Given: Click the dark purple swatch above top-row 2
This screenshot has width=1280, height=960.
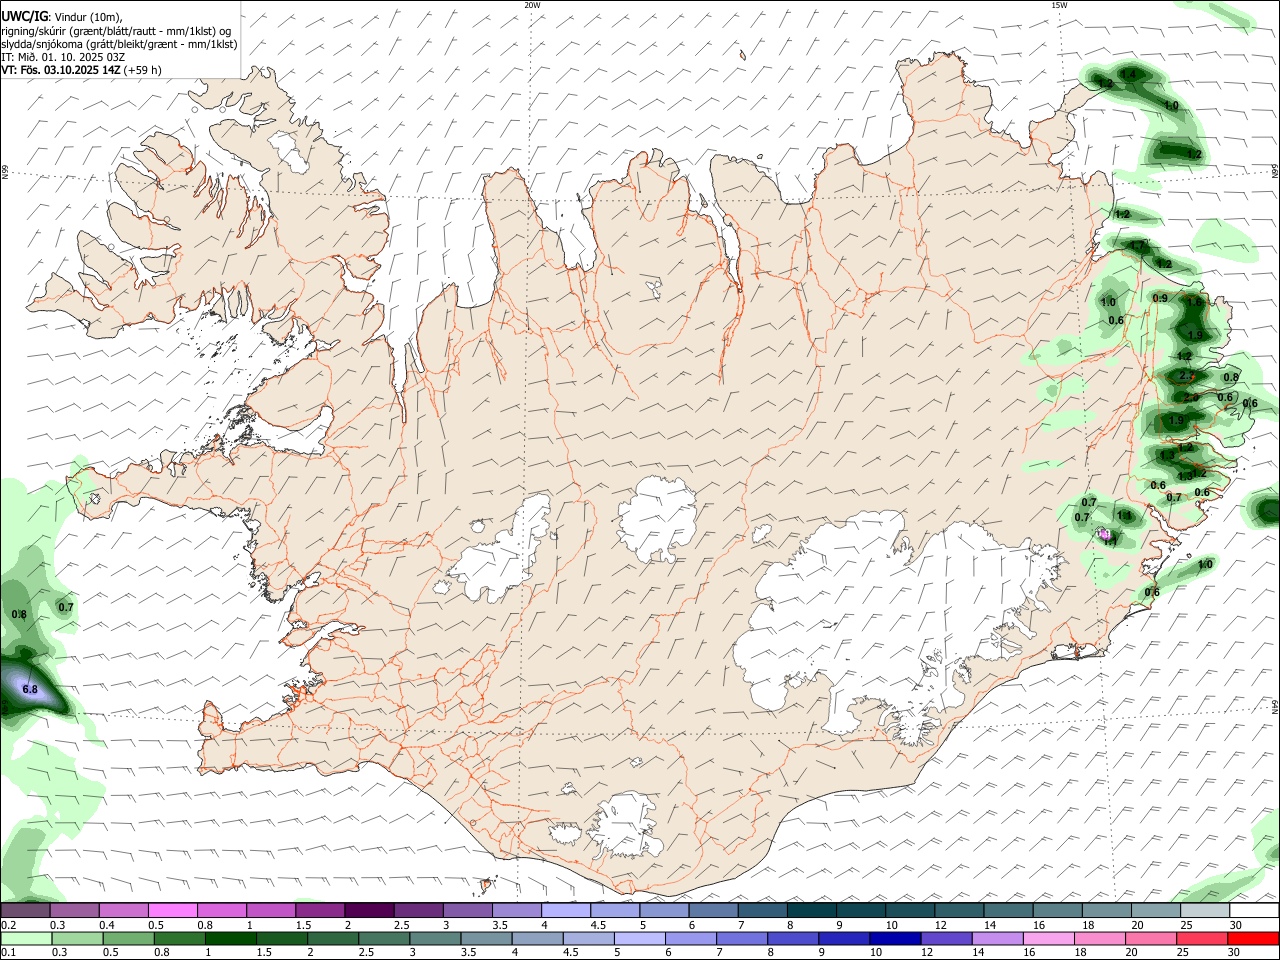Looking at the screenshot, I should click(369, 911).
